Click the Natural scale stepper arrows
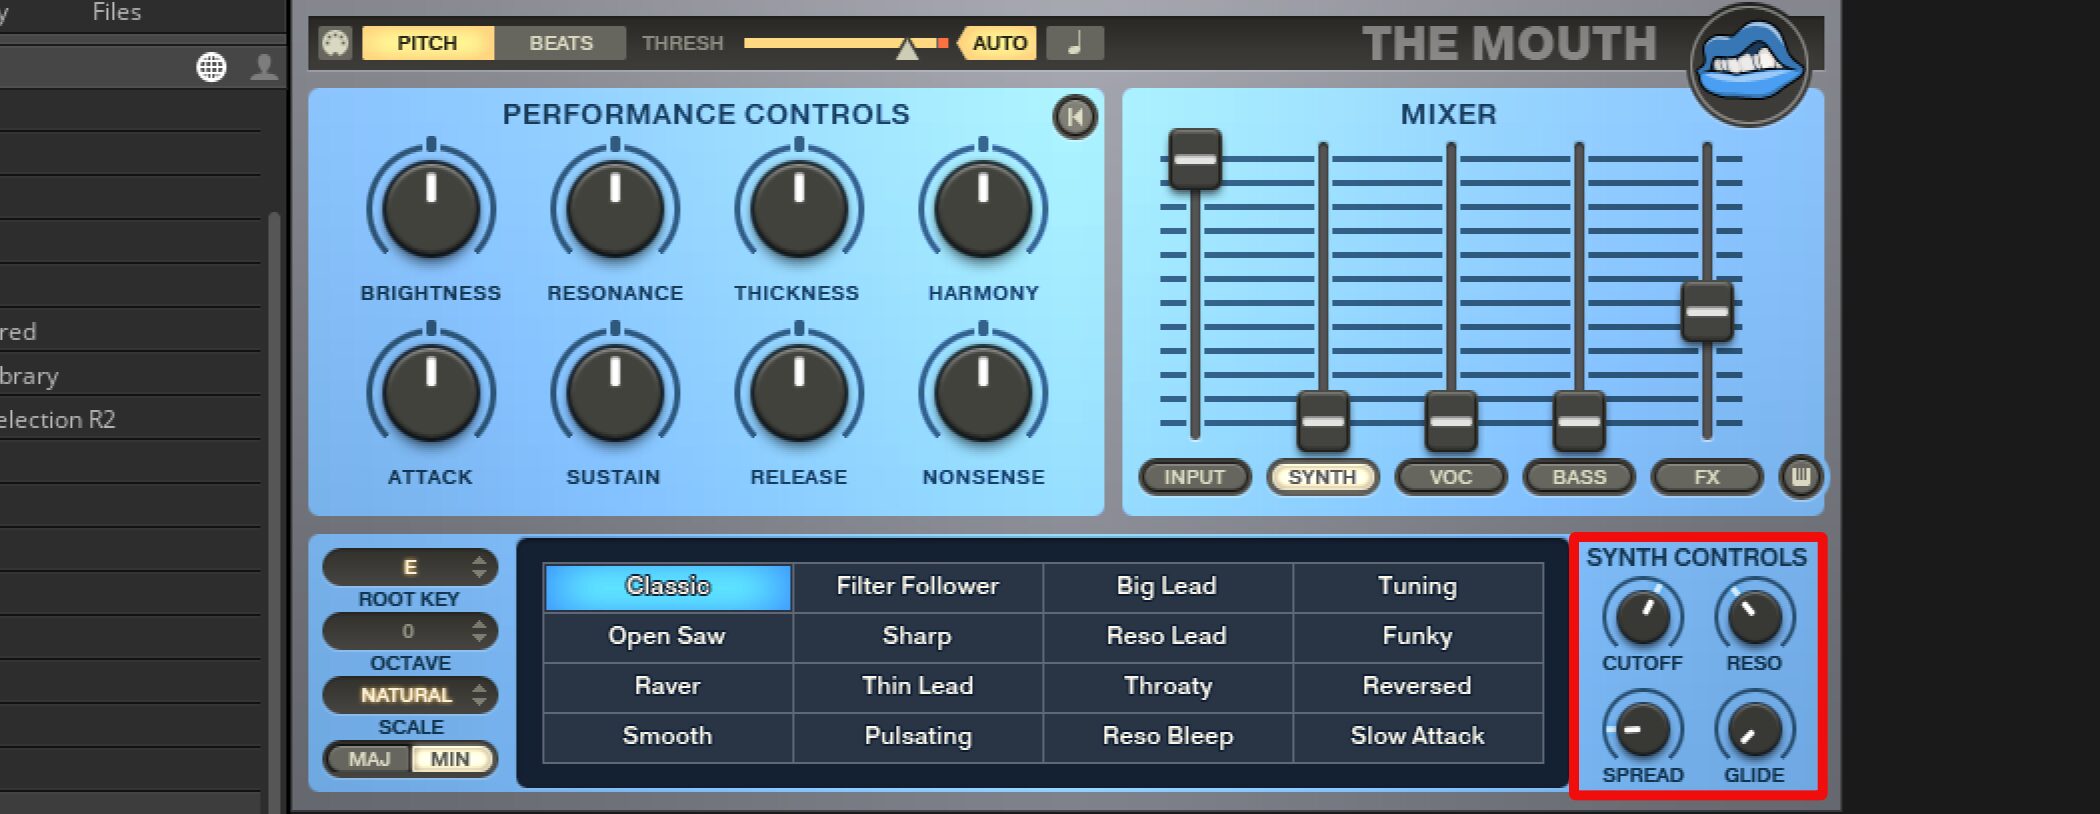 click(x=480, y=695)
